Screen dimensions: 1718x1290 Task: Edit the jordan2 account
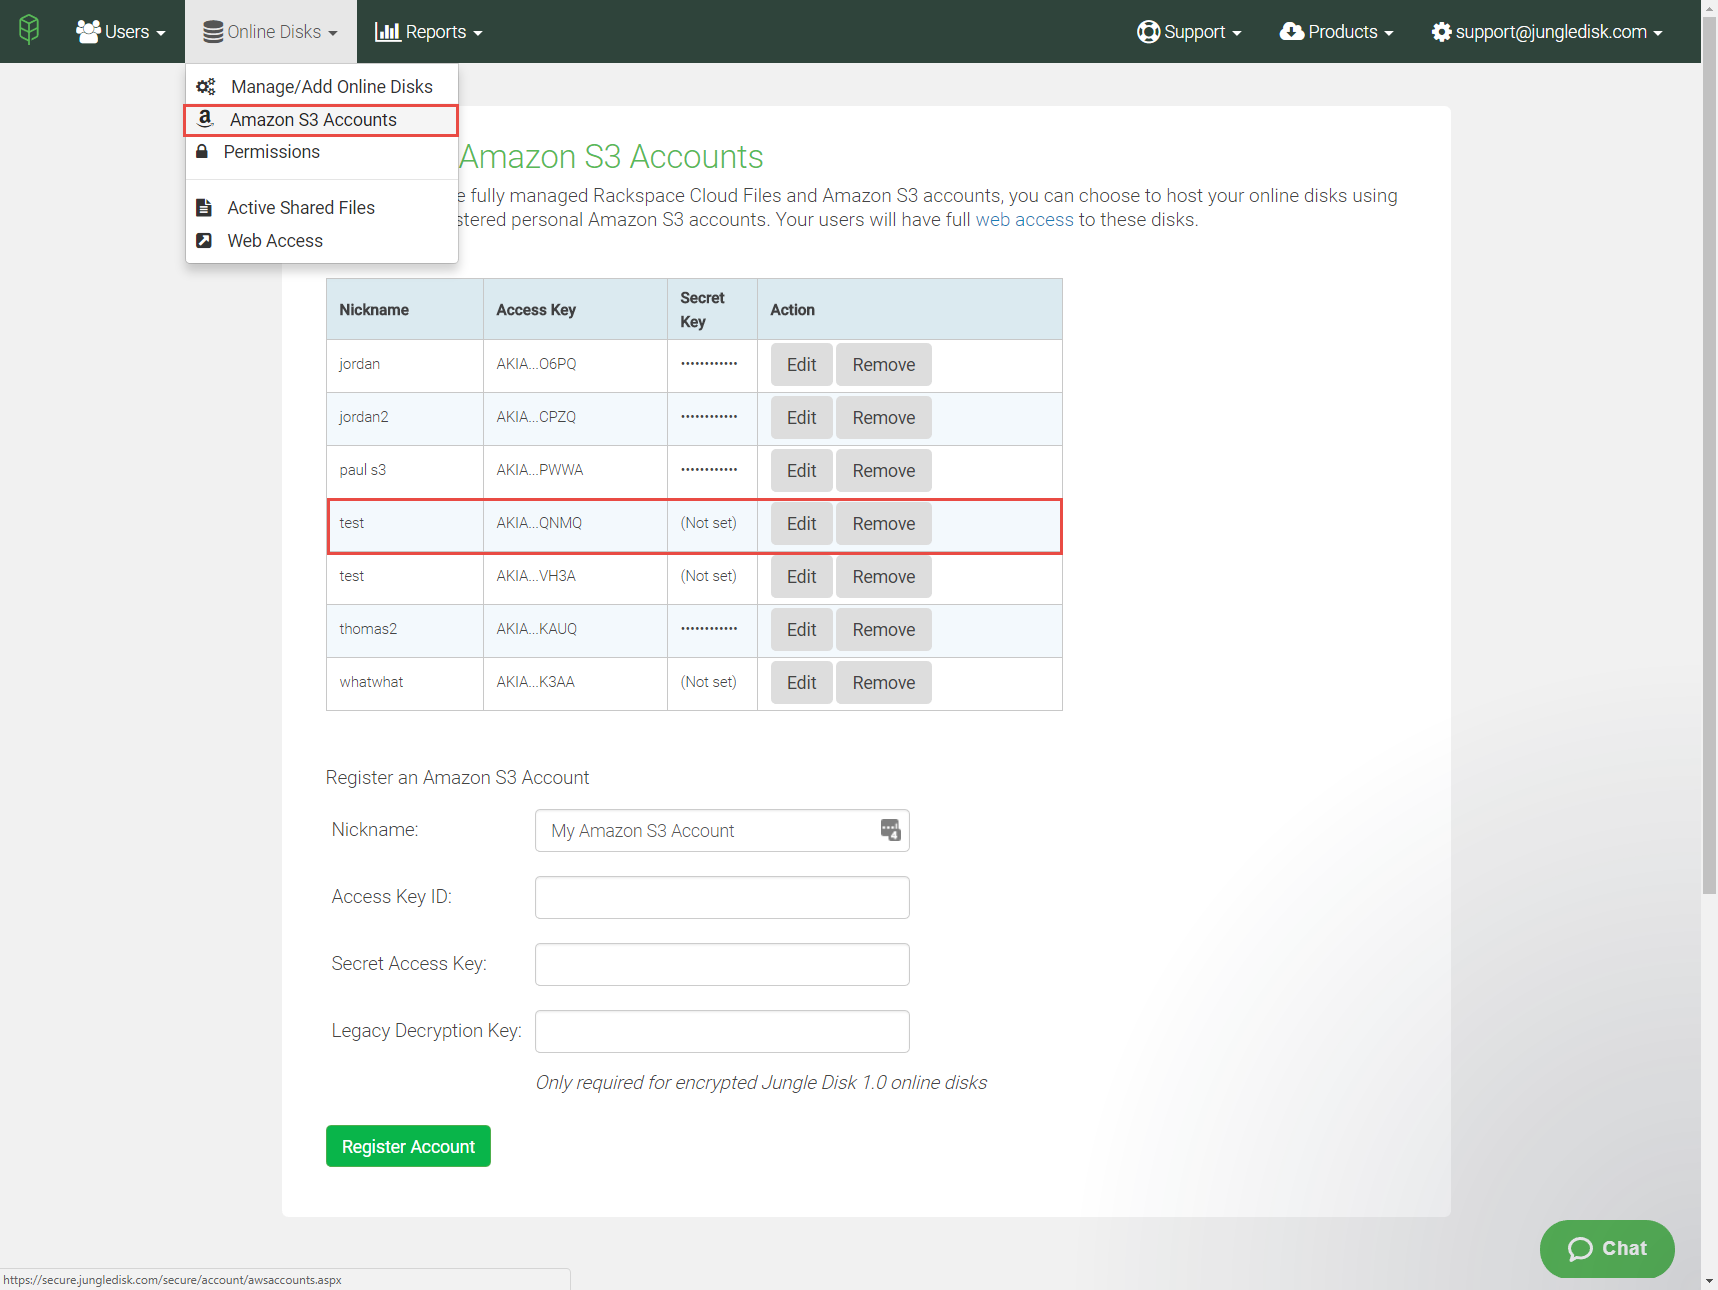pyautogui.click(x=802, y=418)
